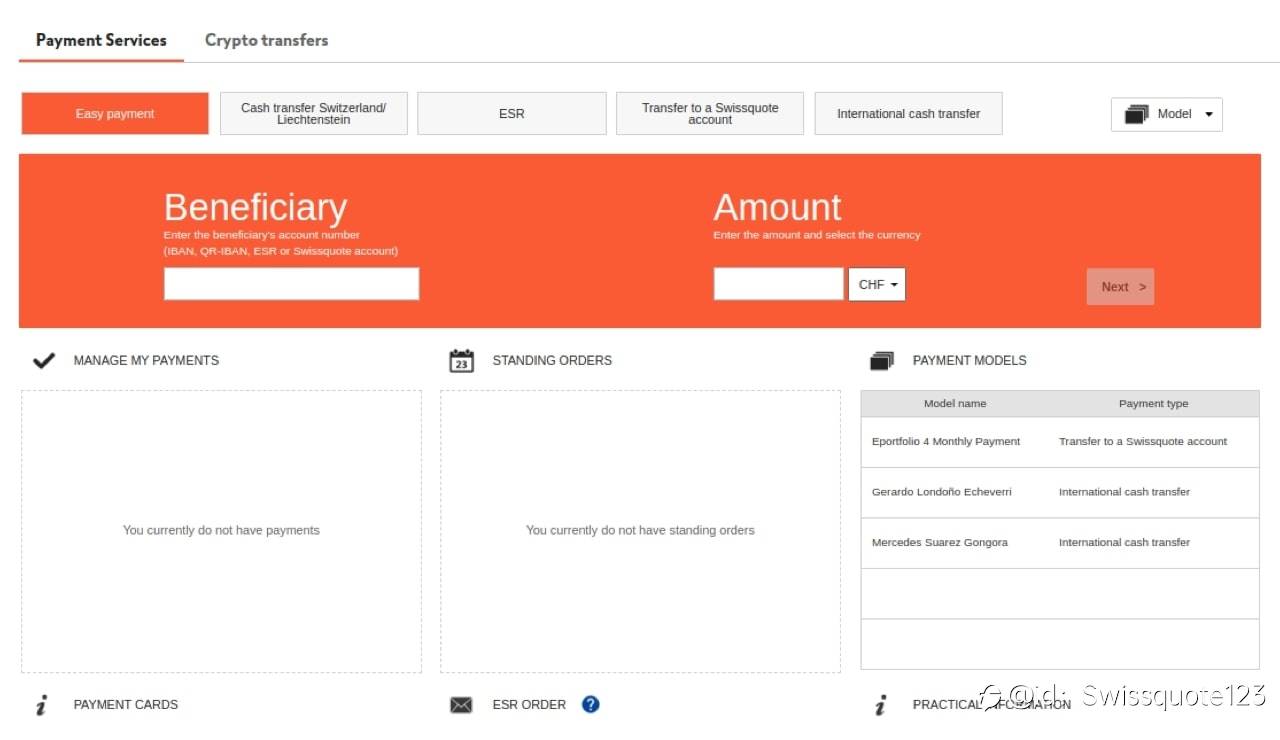Click the Payment Models stacked cards icon
Viewport: 1280px width, 740px height.
[x=881, y=361]
